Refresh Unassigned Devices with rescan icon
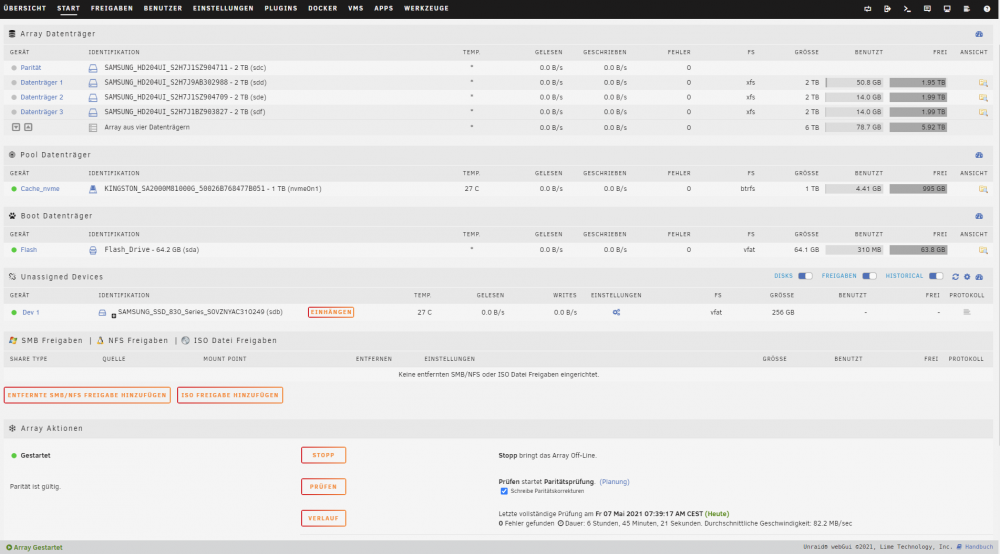The image size is (1000, 554). point(955,277)
